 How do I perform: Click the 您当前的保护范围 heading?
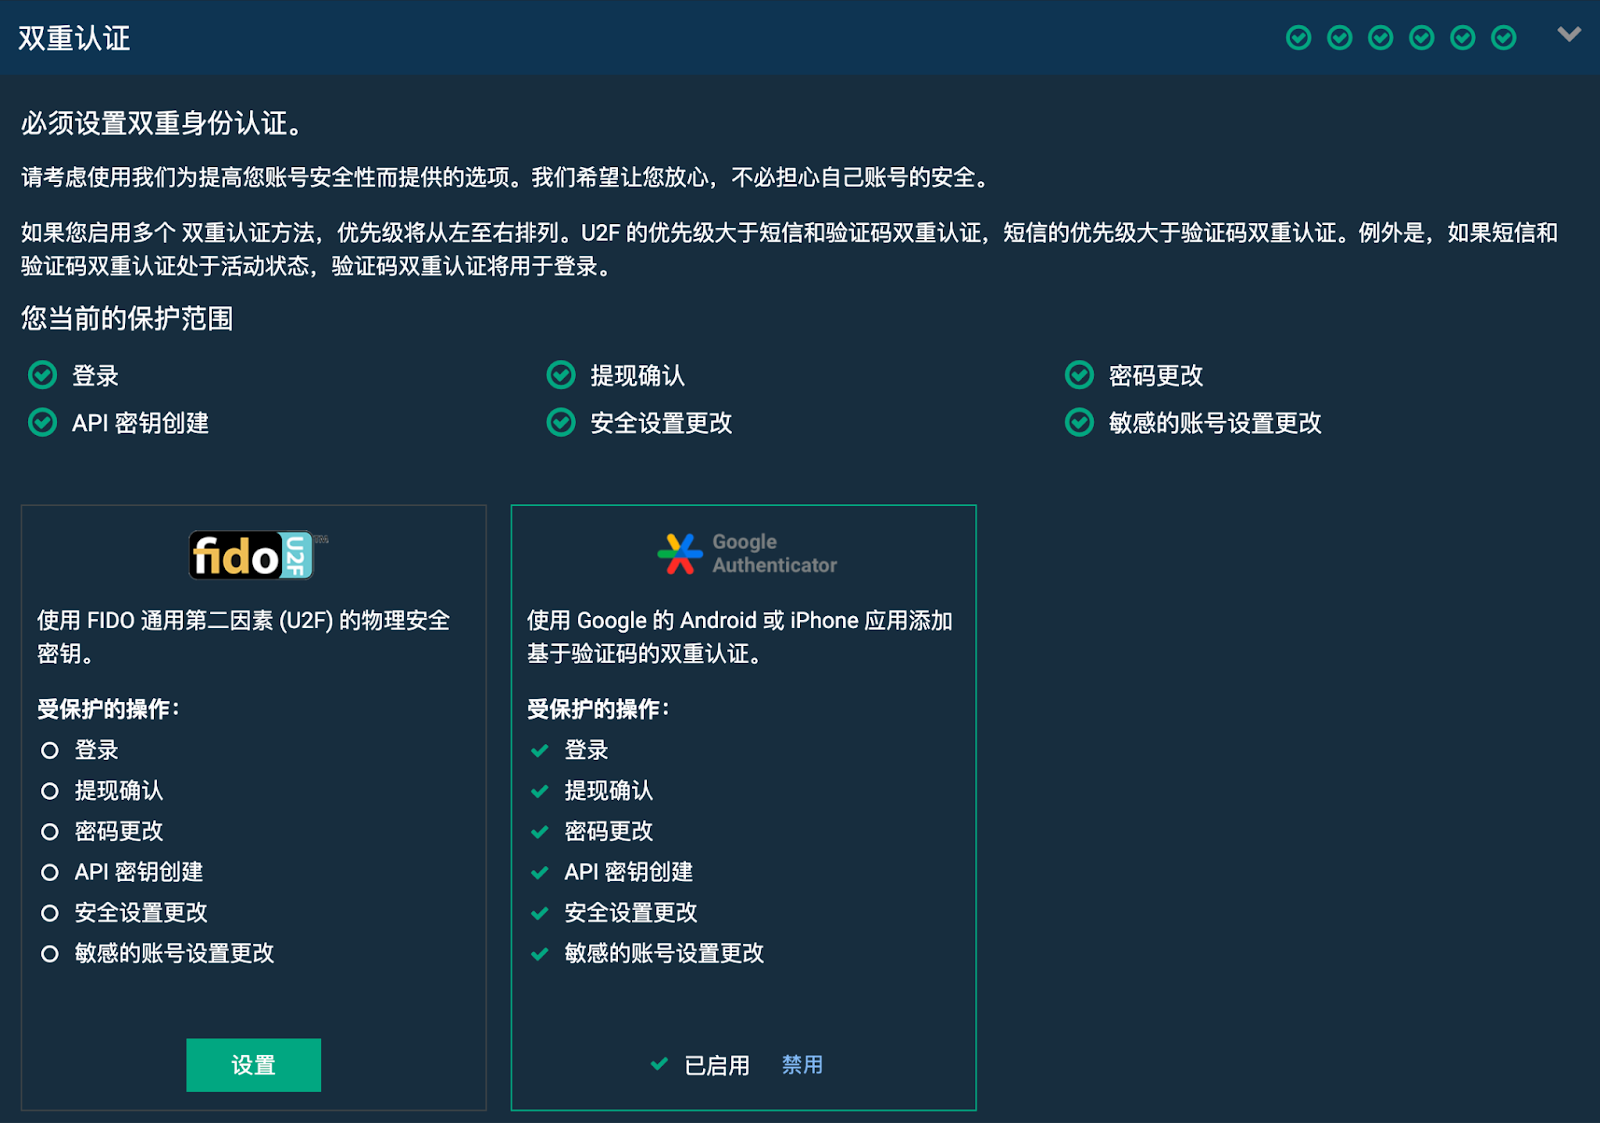pos(127,318)
